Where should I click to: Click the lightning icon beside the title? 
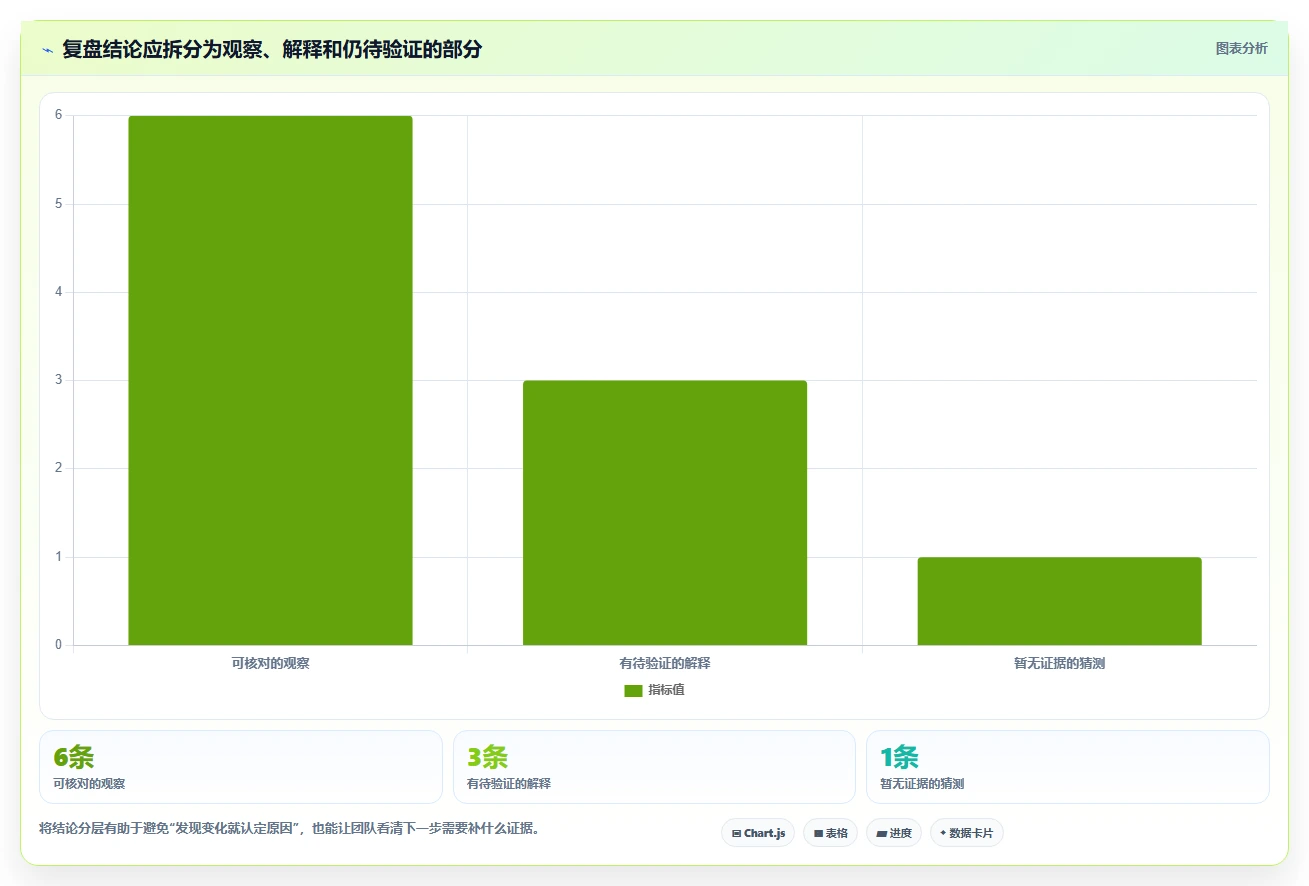coord(47,50)
